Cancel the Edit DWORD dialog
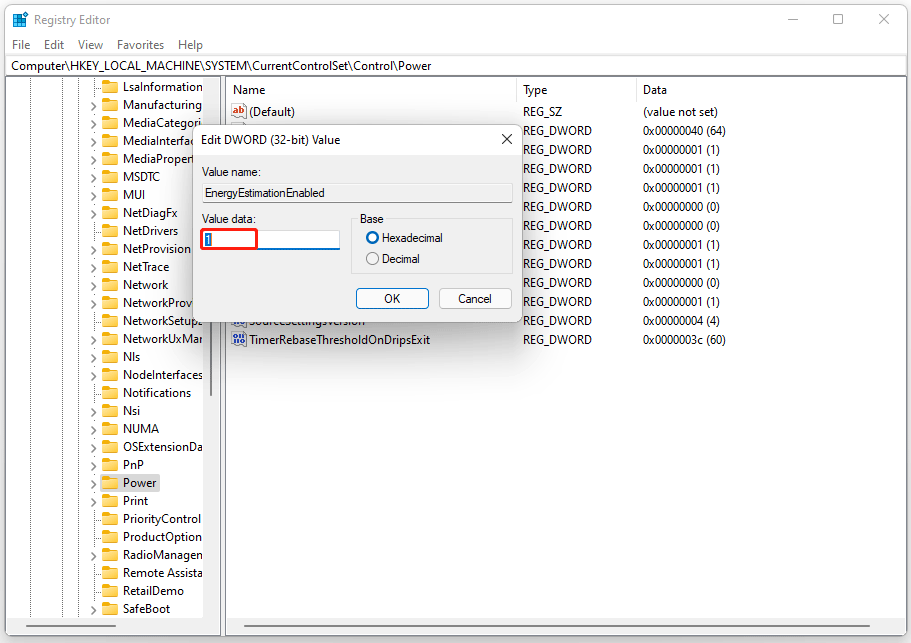The height and width of the screenshot is (643, 911). [474, 299]
